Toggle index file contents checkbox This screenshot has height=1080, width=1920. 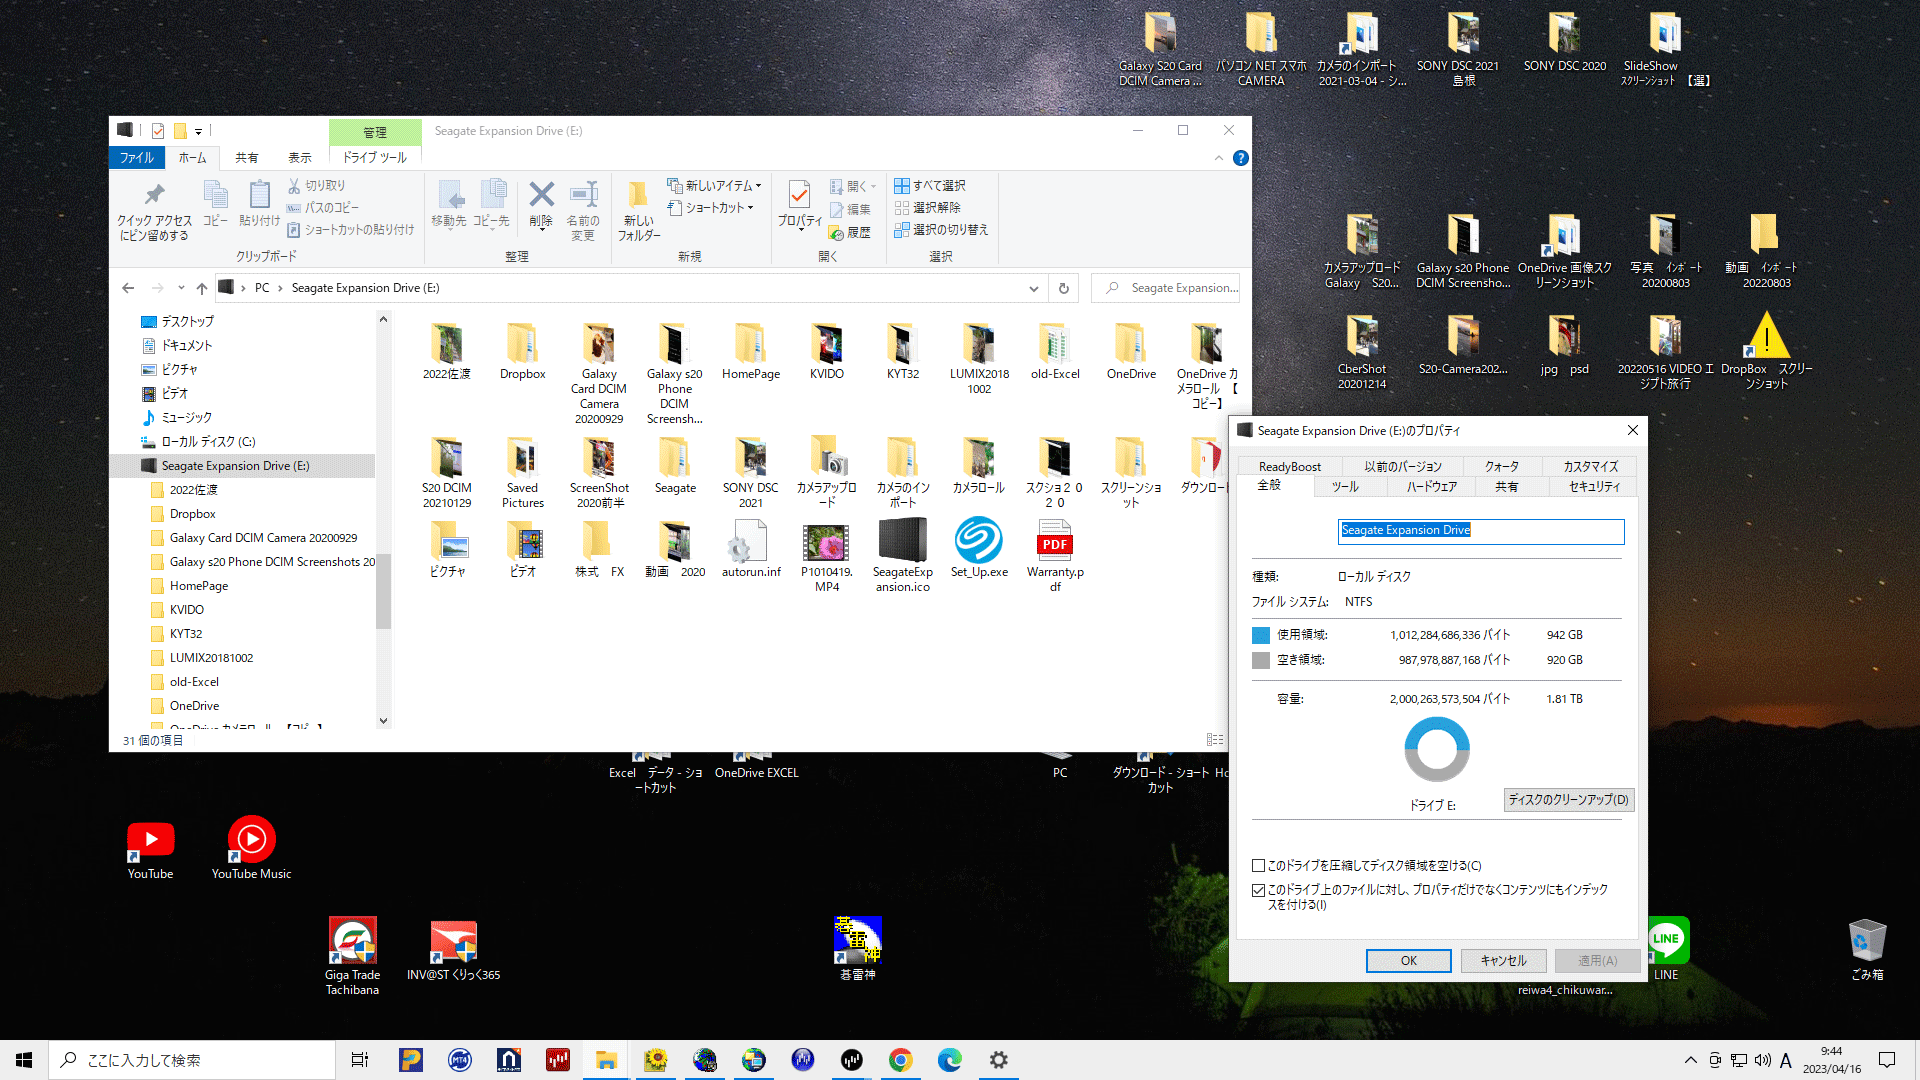(1259, 890)
